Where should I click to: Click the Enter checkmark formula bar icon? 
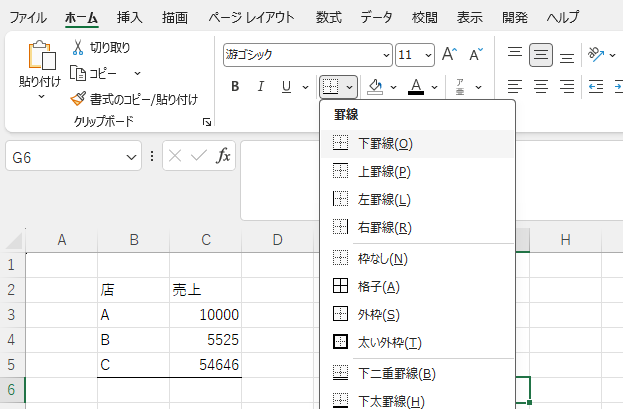click(199, 156)
